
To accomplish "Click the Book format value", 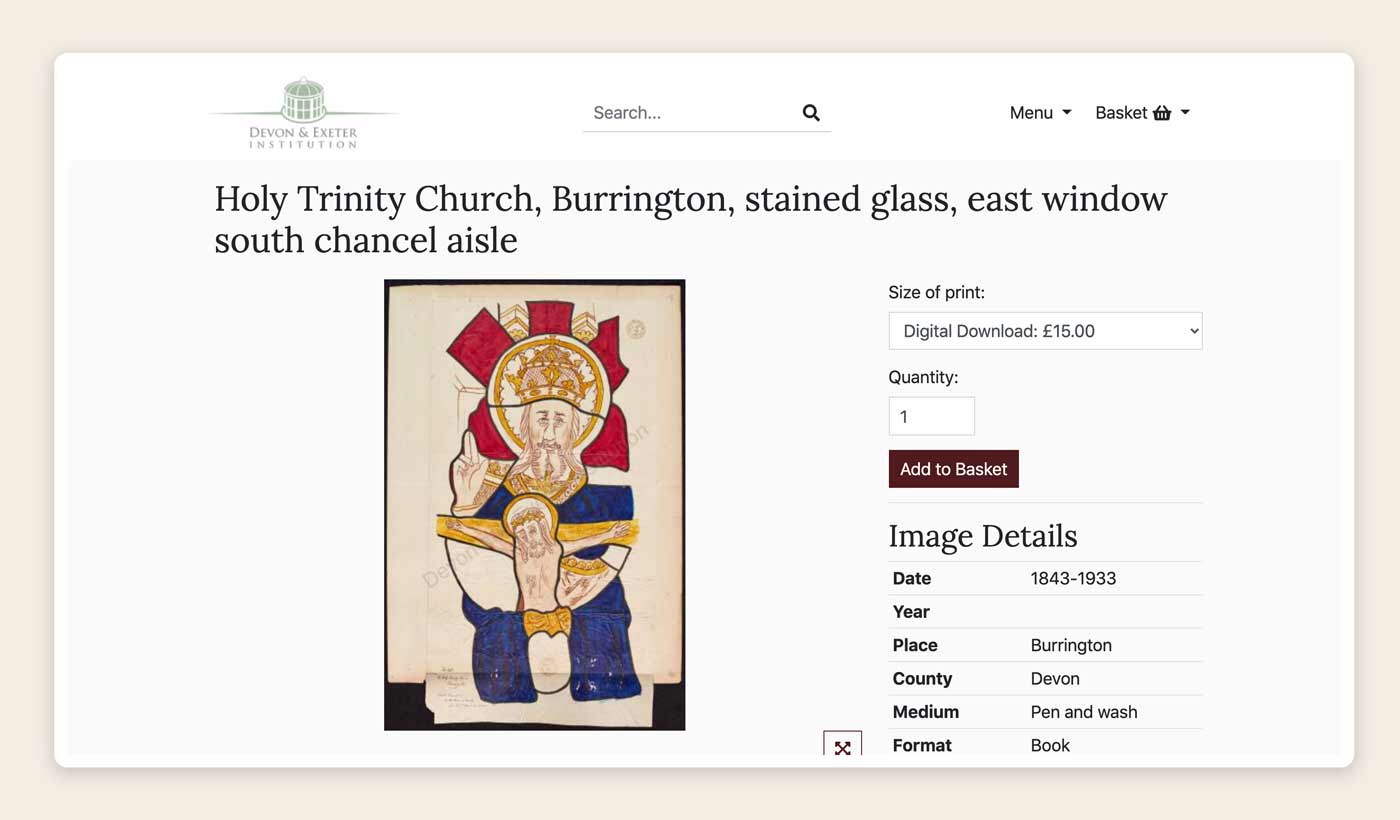I will (1050, 745).
